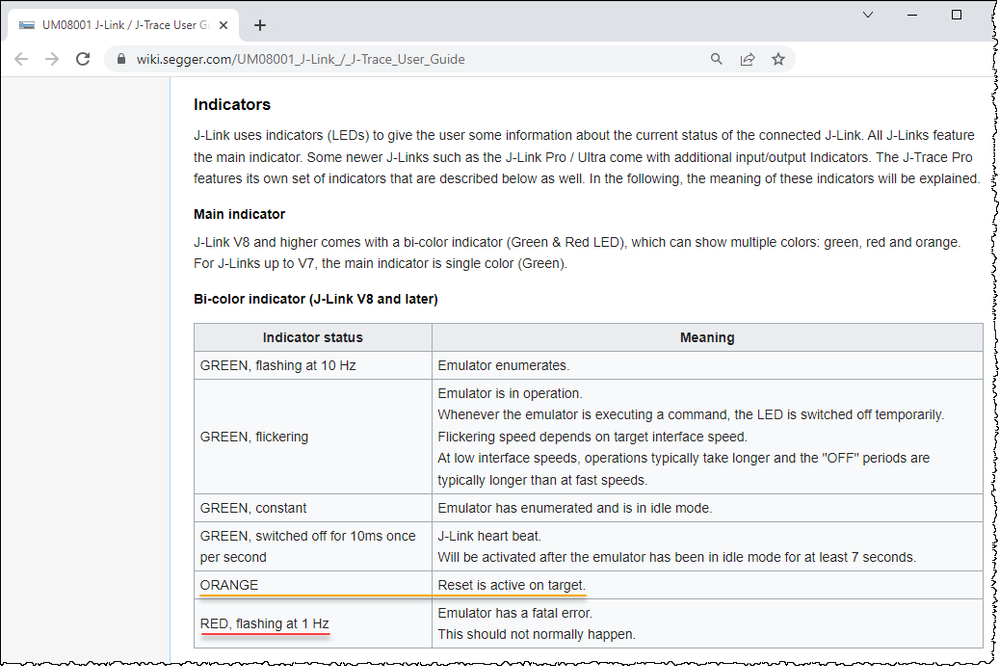
Task: Select the cell GREEN, flashing at 10 Hz
Action: [313, 365]
